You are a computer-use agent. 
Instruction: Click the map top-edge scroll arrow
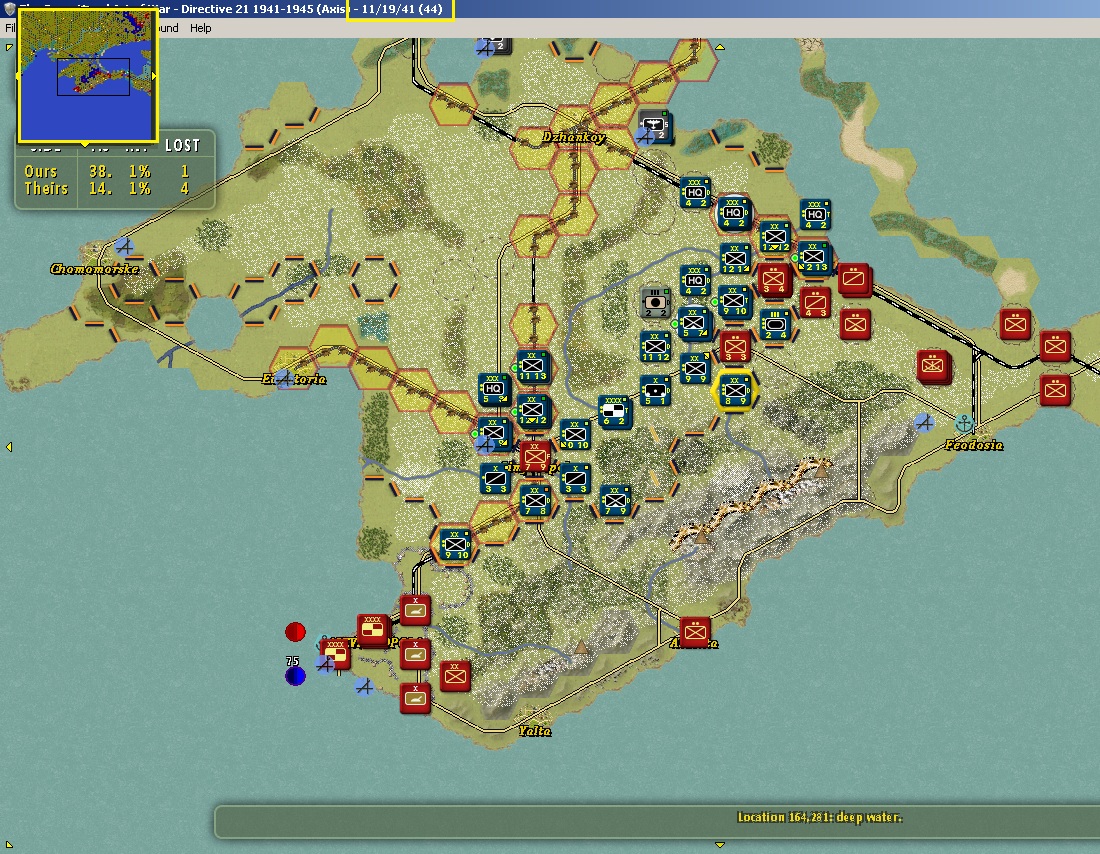pos(719,48)
